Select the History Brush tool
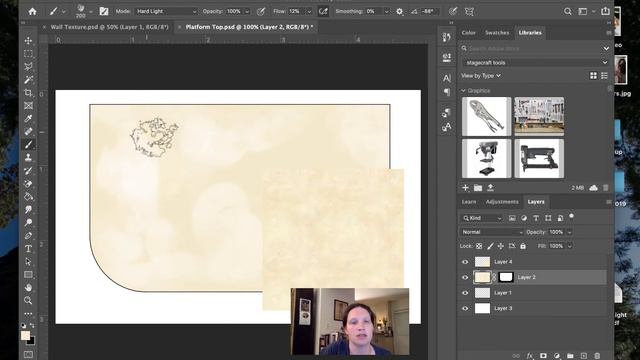Screen dimensions: 640x360 28,171
